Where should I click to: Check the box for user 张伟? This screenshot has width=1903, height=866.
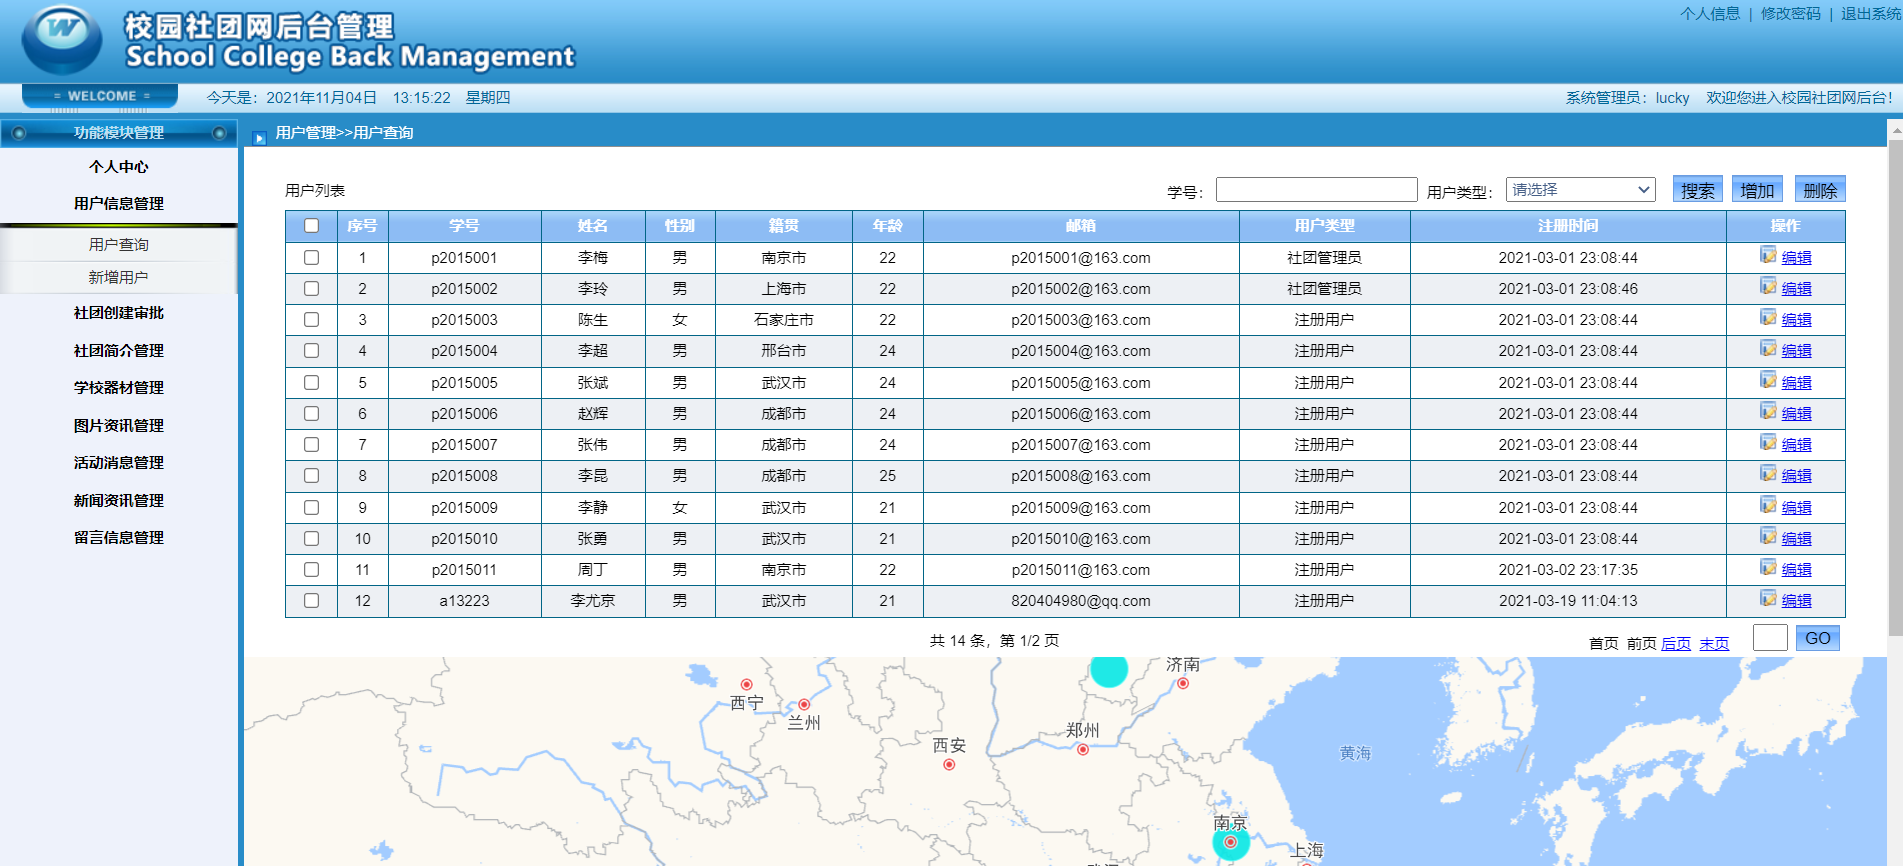[x=312, y=445]
